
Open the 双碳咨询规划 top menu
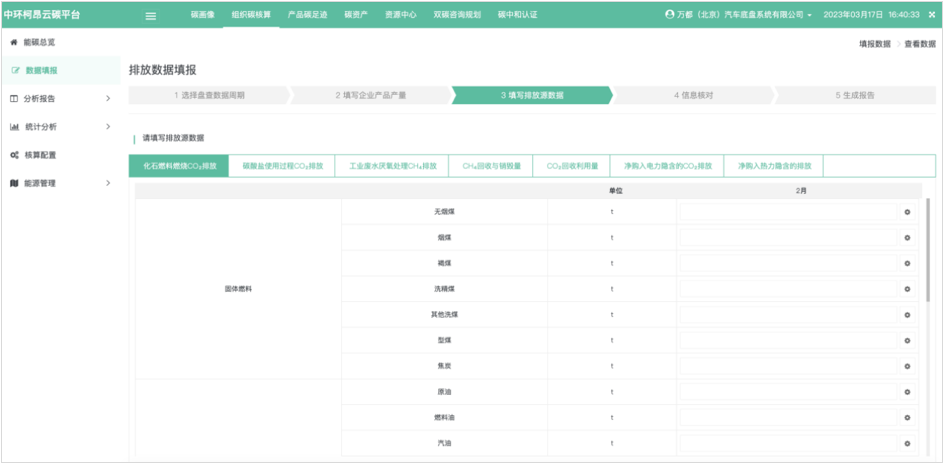click(x=457, y=15)
